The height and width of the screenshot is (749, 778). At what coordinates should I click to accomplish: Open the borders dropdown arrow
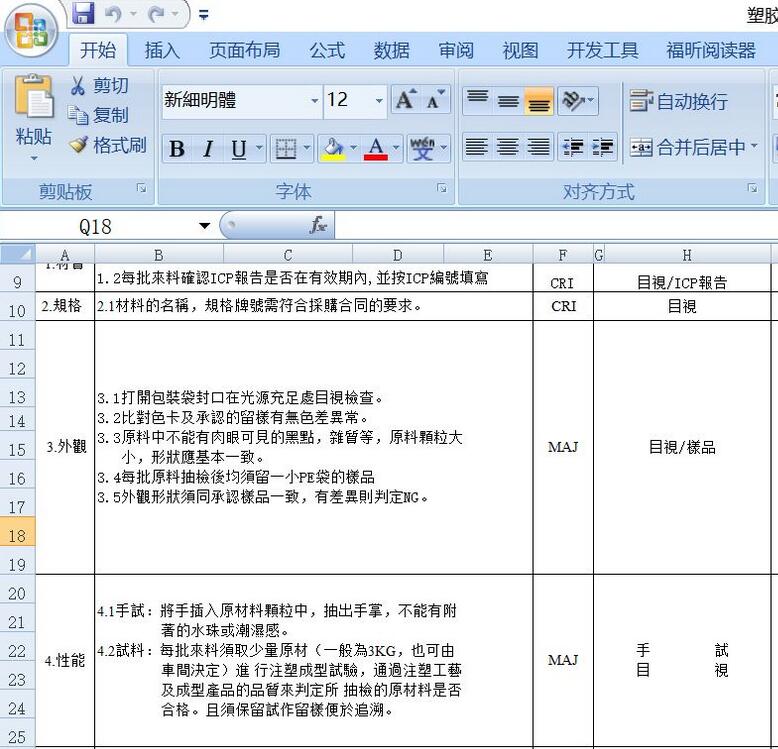pyautogui.click(x=307, y=148)
